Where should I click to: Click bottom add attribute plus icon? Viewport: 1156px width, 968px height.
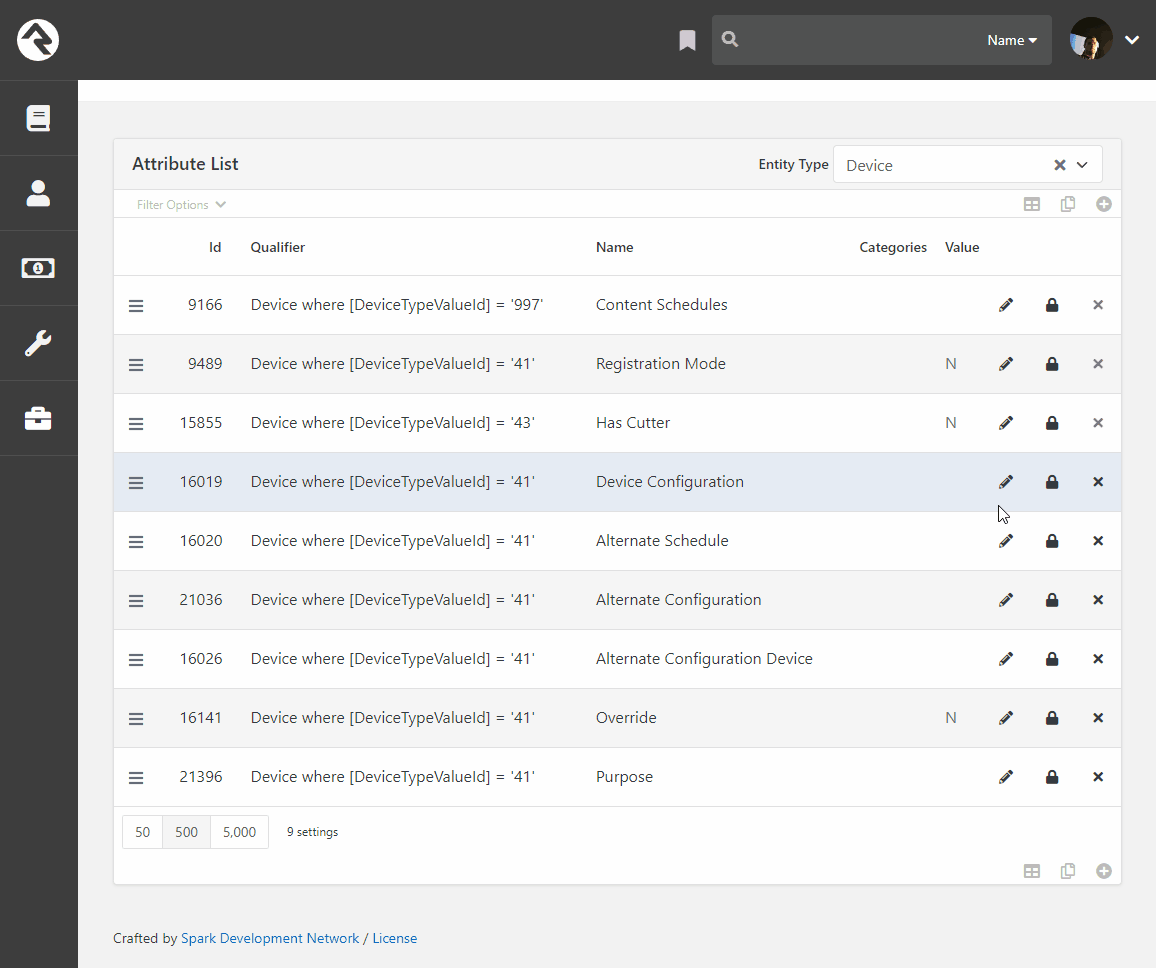click(1104, 871)
